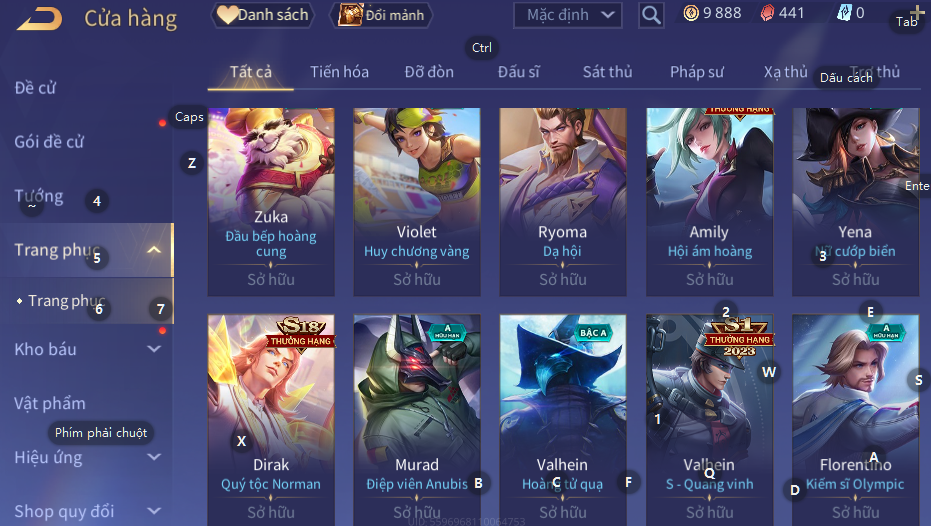
Task: Expand the Hiệu ứng sidebar section
Action: [154, 457]
